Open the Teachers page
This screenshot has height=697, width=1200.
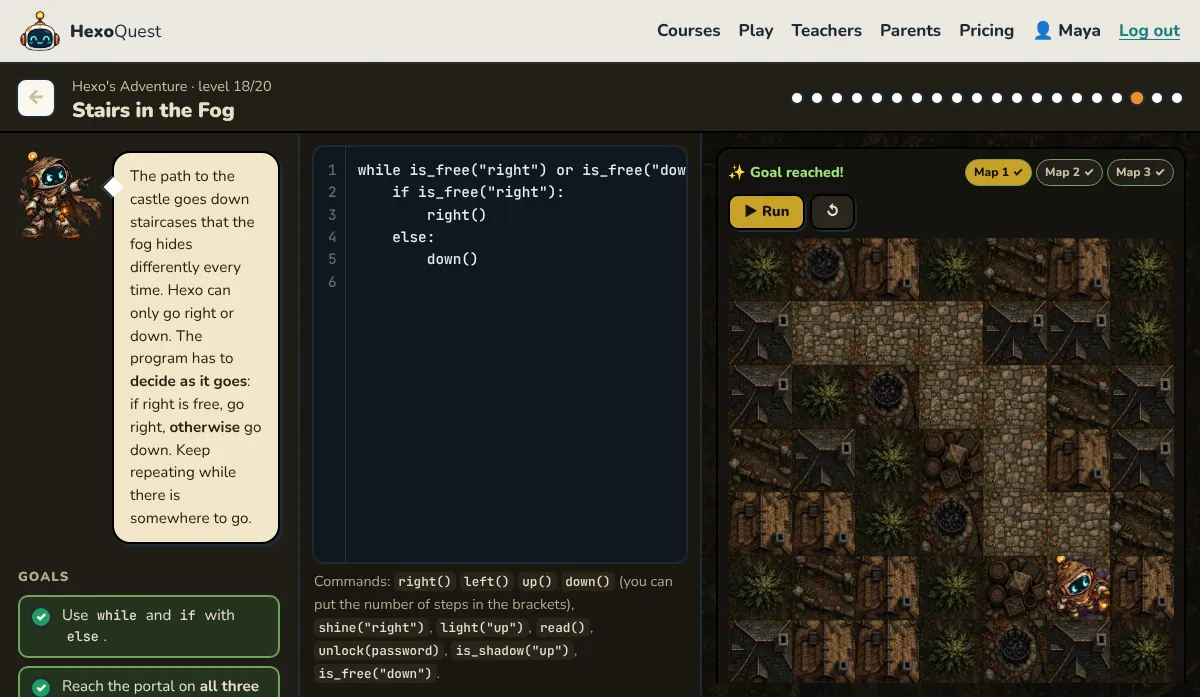826,31
